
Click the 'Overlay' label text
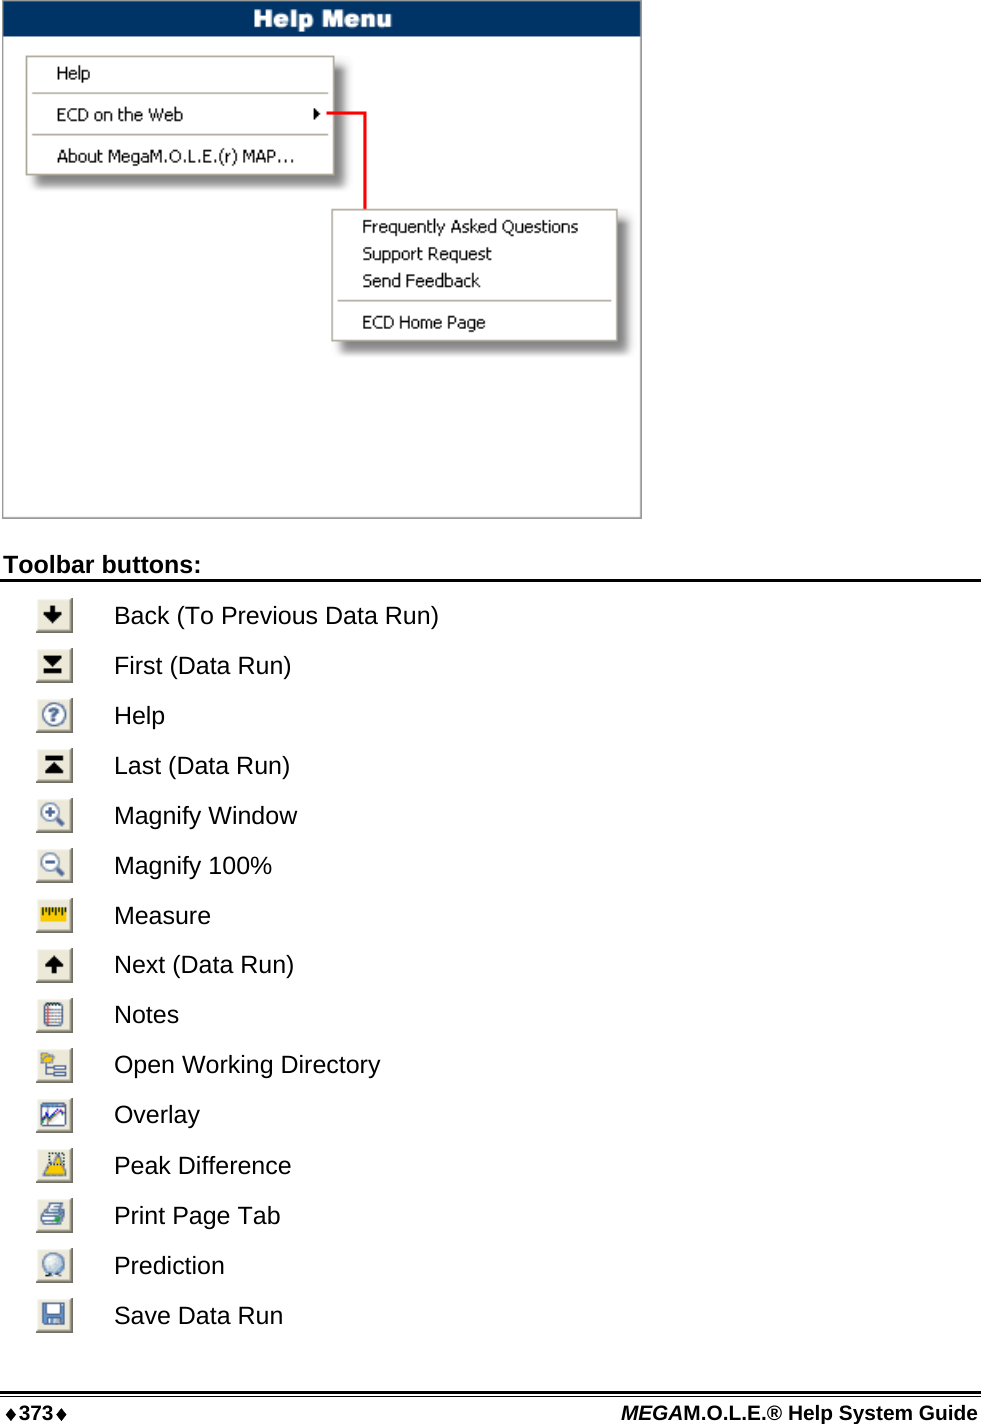(157, 1115)
